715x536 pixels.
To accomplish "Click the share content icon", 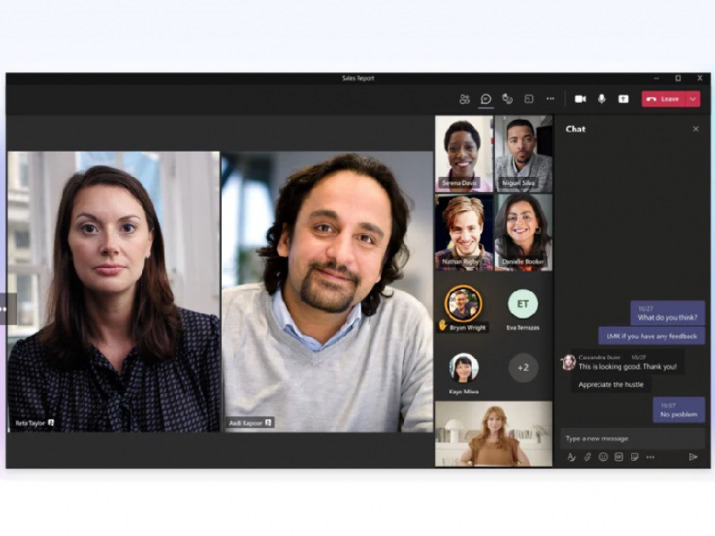I will tap(623, 99).
